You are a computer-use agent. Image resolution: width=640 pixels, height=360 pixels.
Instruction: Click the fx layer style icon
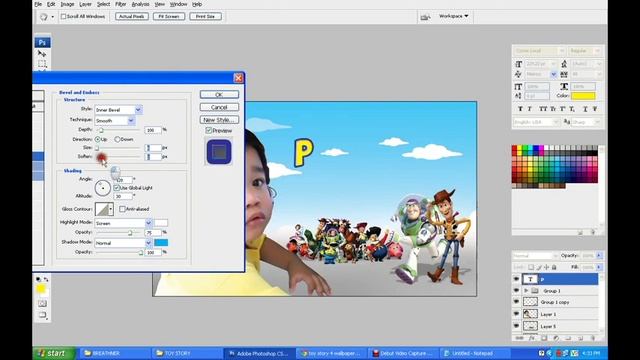click(x=531, y=338)
